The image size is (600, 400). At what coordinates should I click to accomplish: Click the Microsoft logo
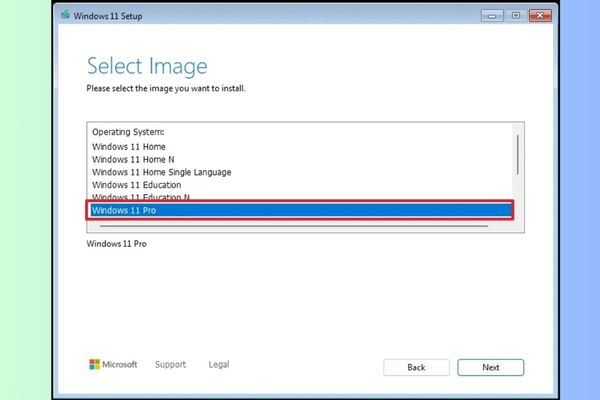(x=113, y=364)
